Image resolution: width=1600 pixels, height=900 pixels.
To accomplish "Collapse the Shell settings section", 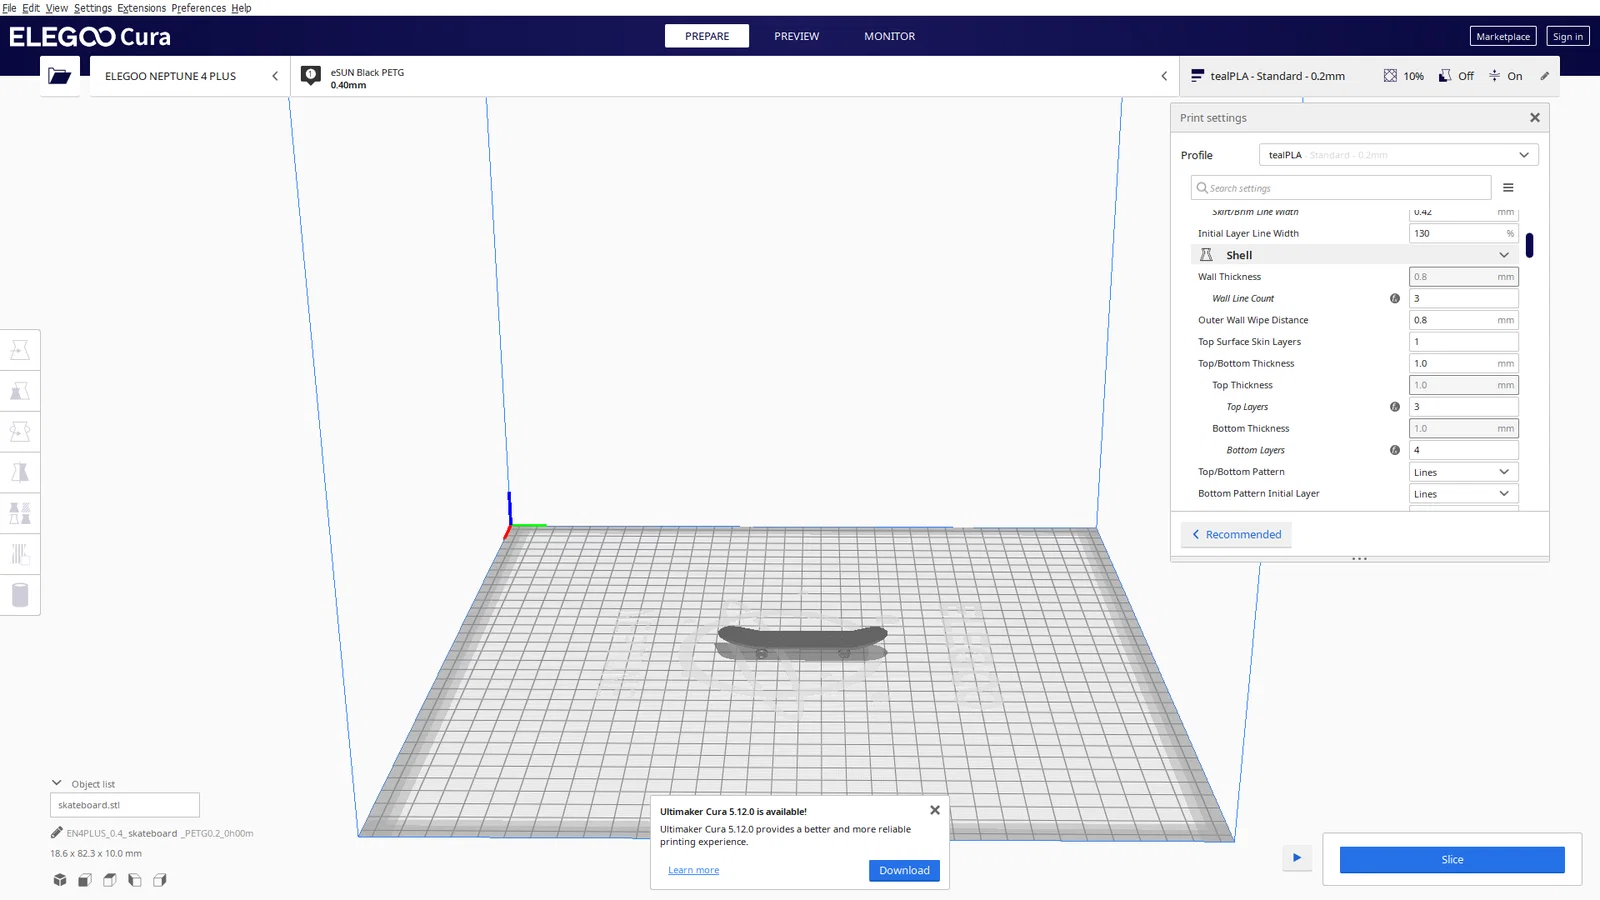I will click(x=1504, y=255).
